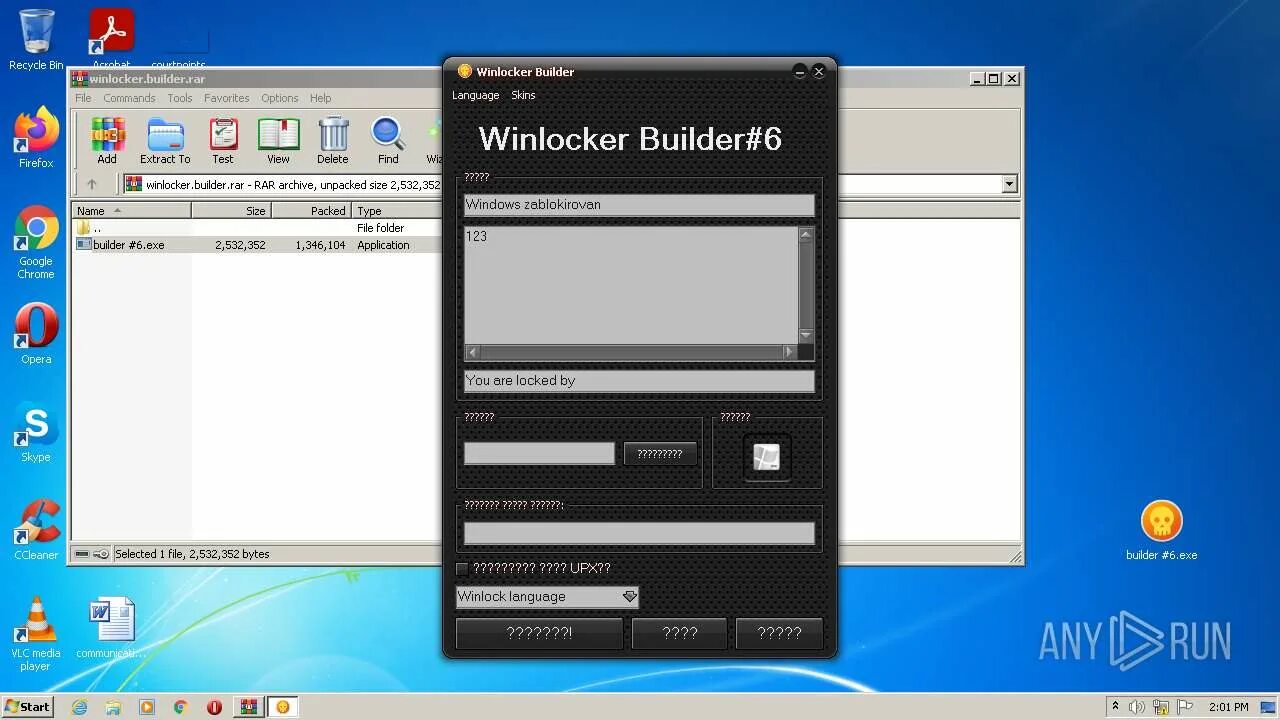Image resolution: width=1280 pixels, height=720 pixels.
Task: Click the Windows Media Player taskbar icon
Action: click(147, 707)
